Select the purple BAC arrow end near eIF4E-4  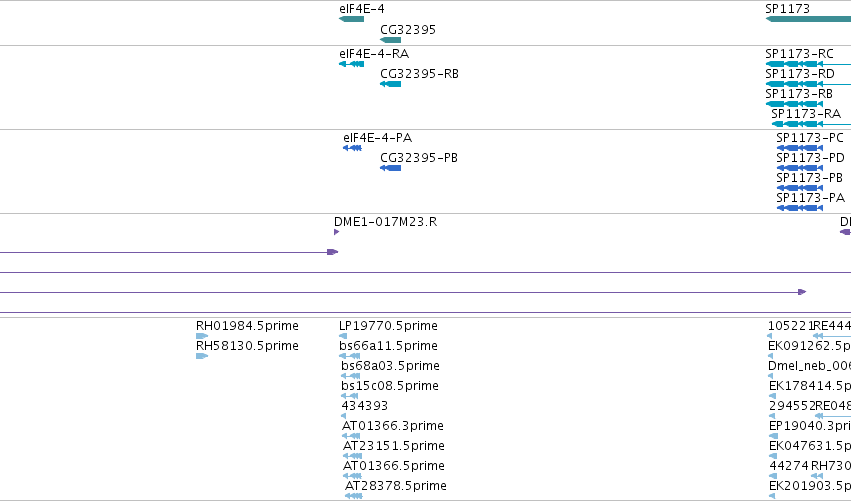tap(333, 252)
